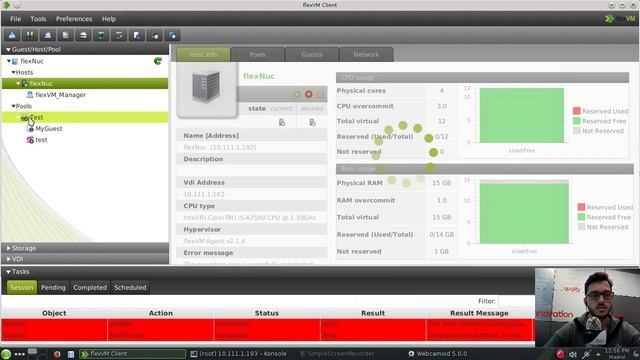640x360 pixels.
Task: Collapse the flexNuc root tree node
Action: [x=9, y=61]
